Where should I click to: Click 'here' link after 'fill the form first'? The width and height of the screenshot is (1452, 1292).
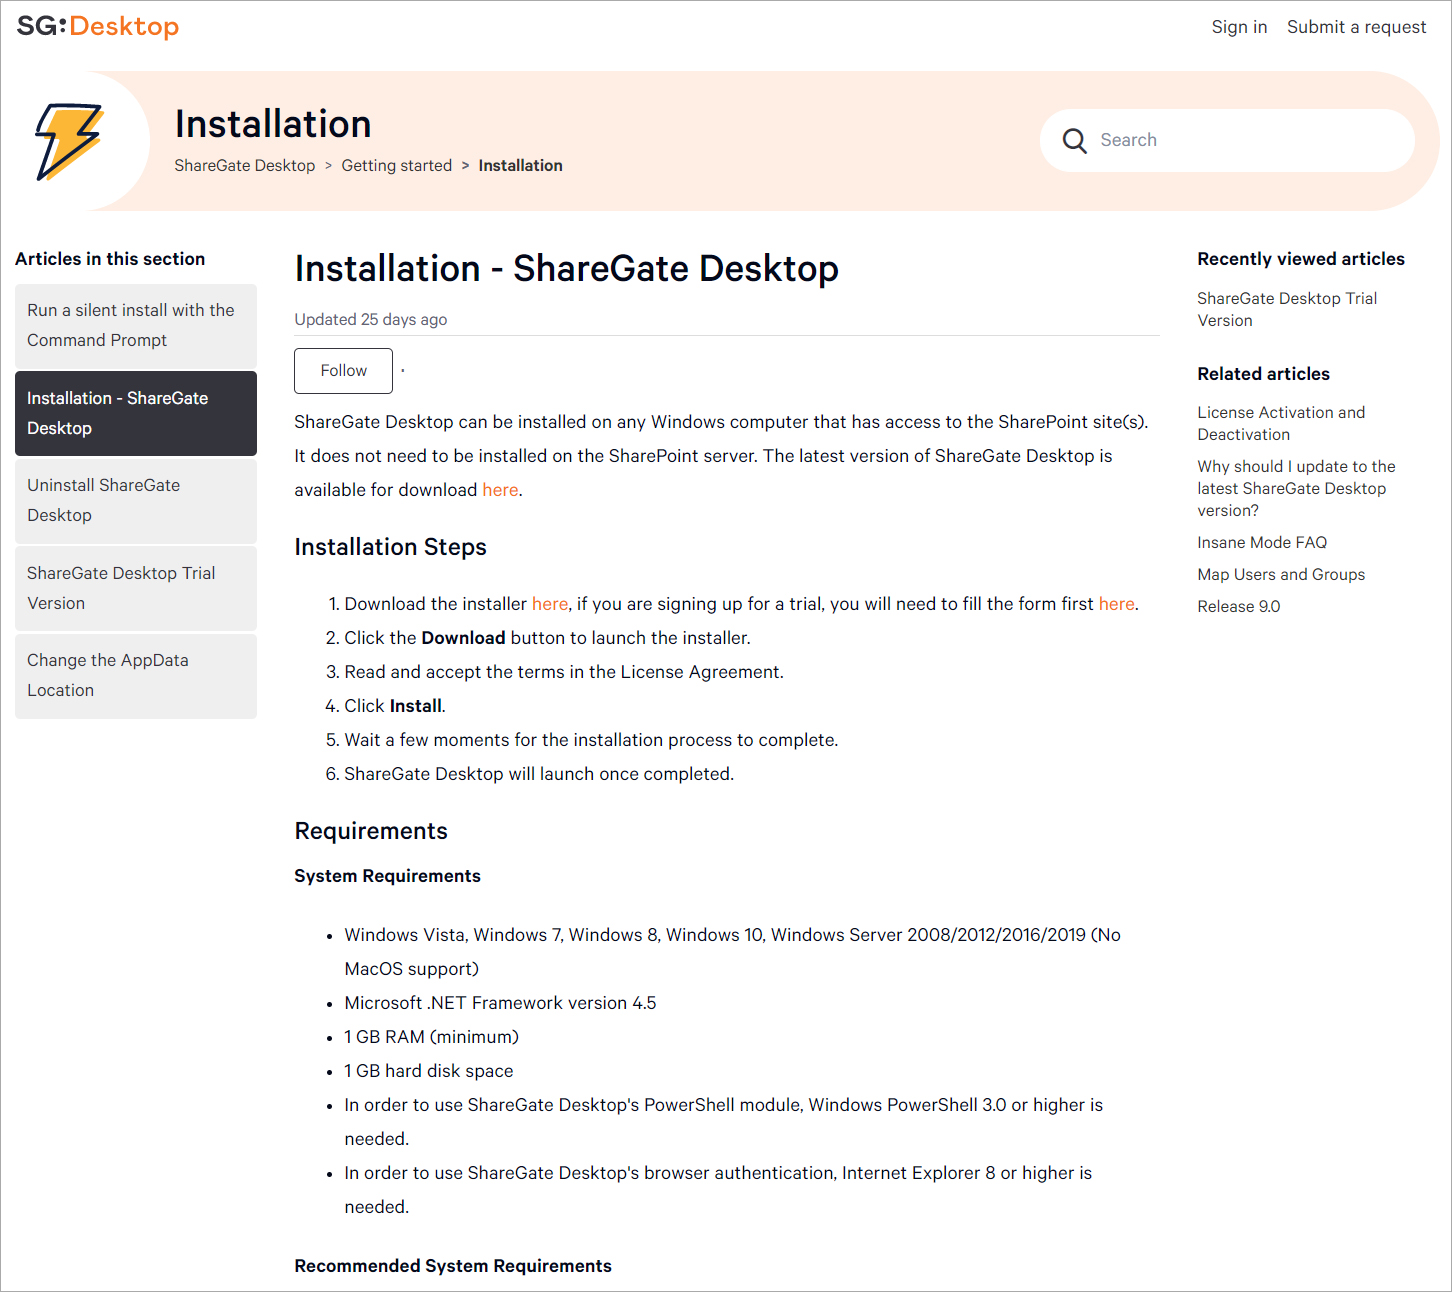[1116, 604]
